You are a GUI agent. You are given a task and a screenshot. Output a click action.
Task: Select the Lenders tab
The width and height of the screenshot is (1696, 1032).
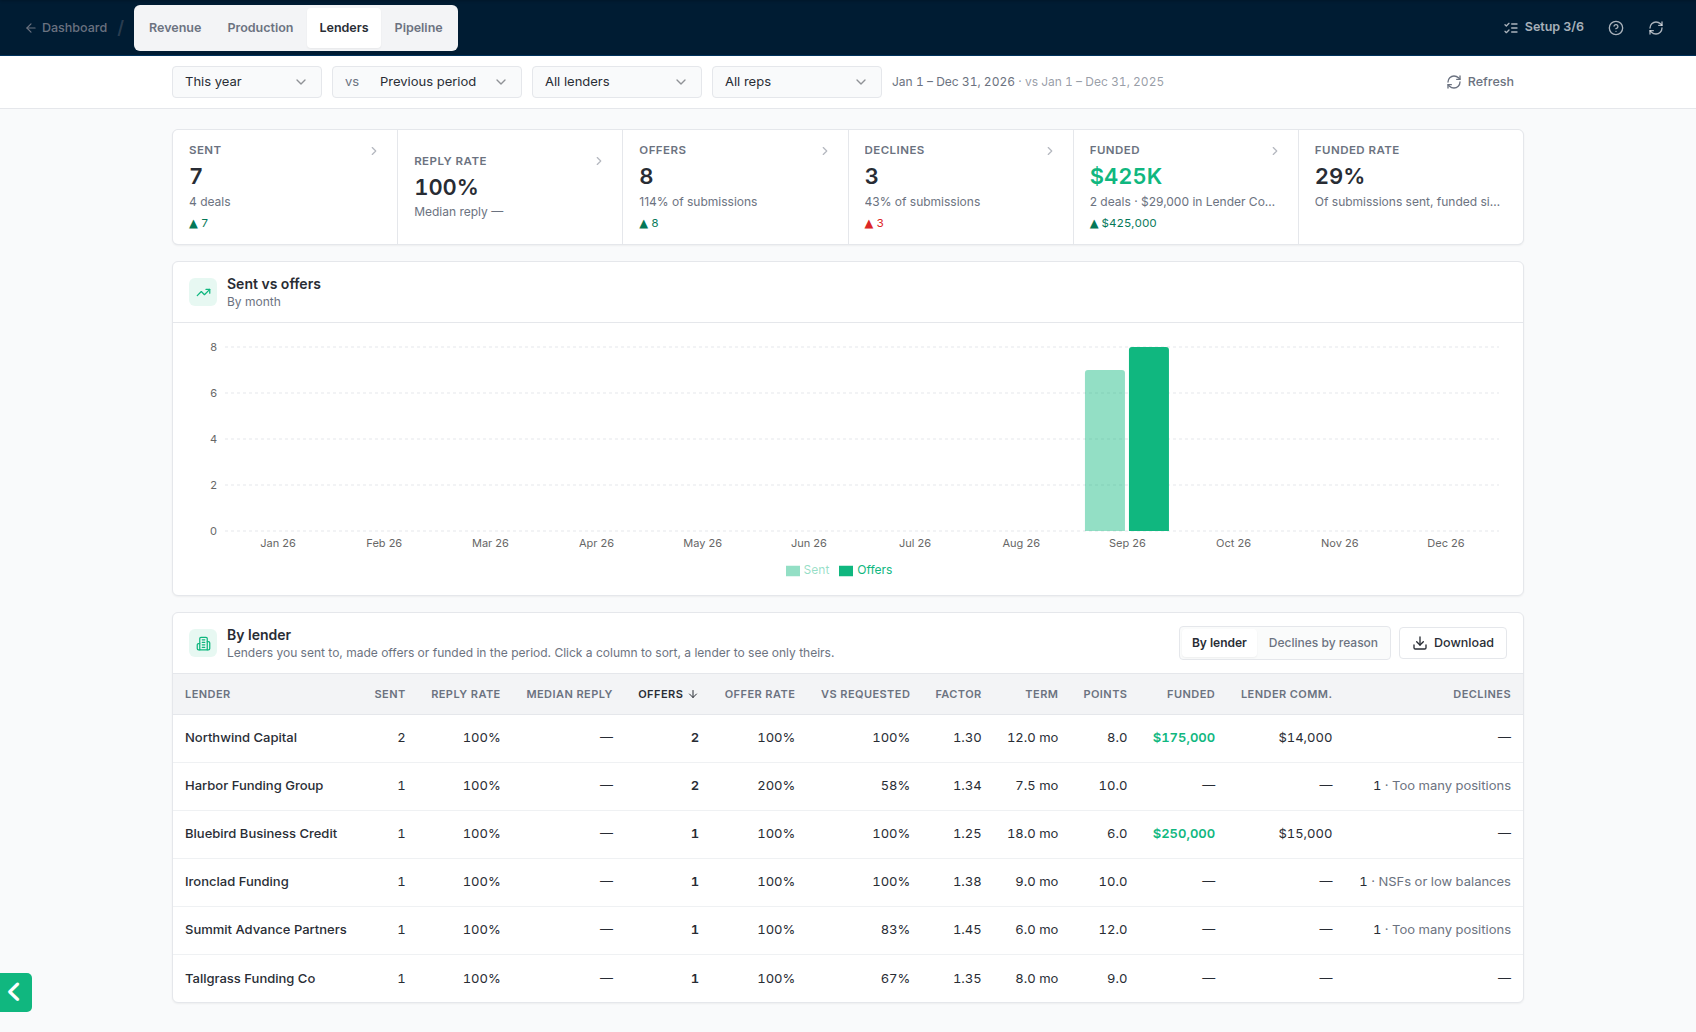pyautogui.click(x=344, y=28)
